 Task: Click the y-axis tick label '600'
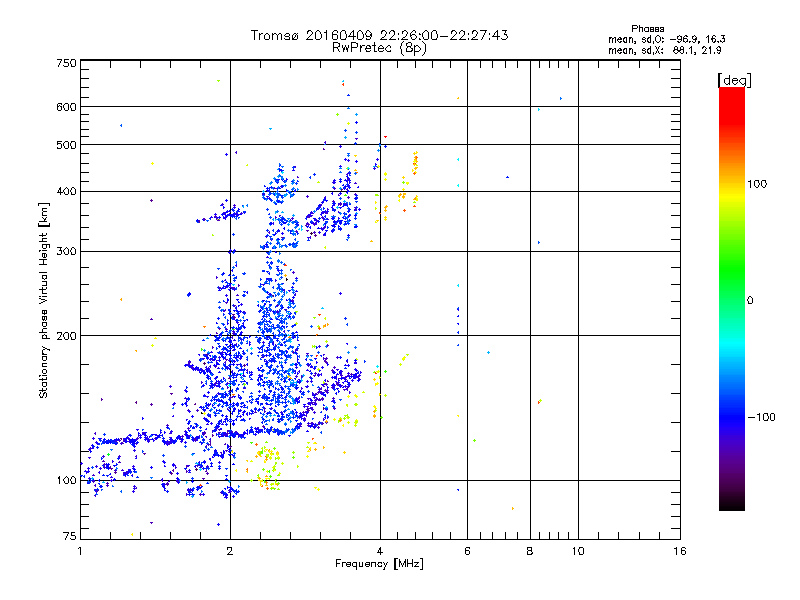pyautogui.click(x=67, y=107)
